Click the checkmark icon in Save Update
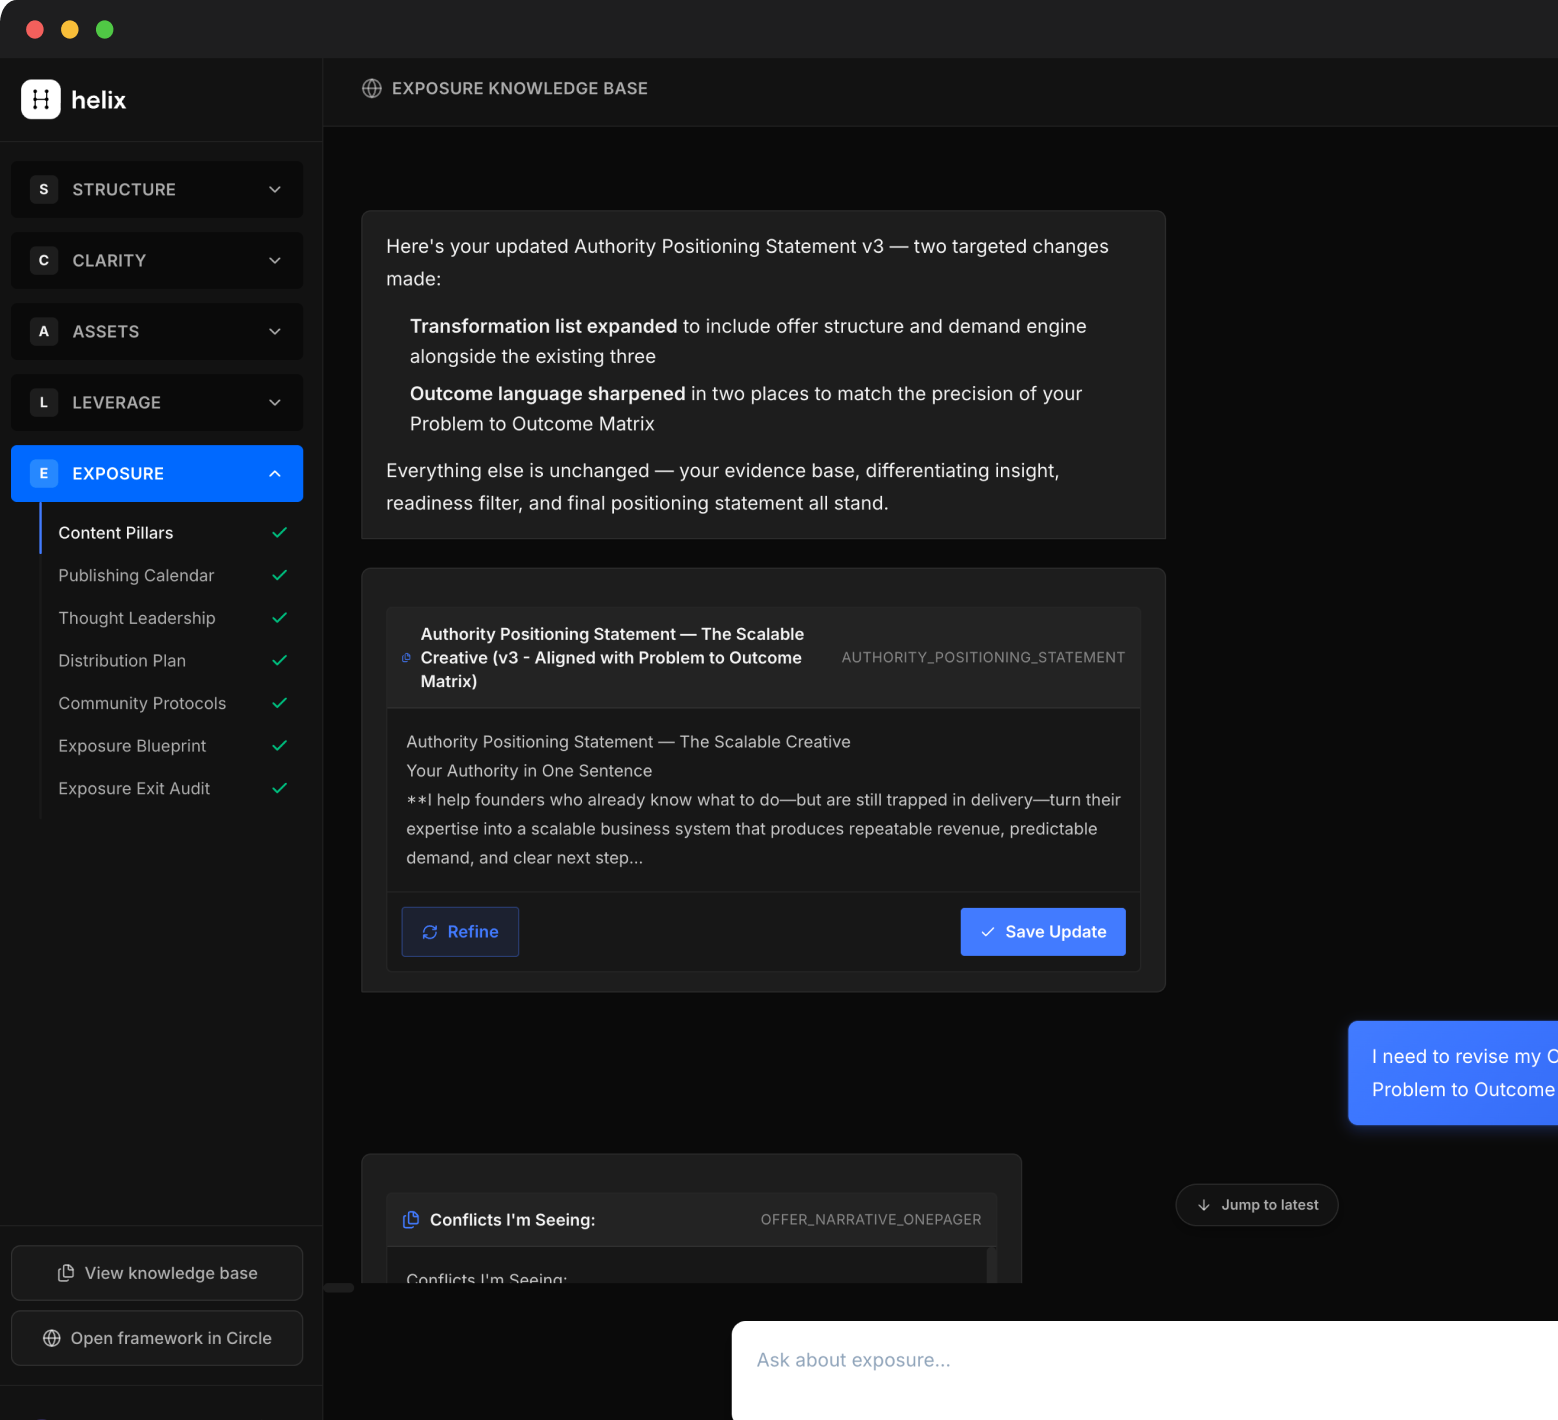The height and width of the screenshot is (1420, 1558). point(988,932)
